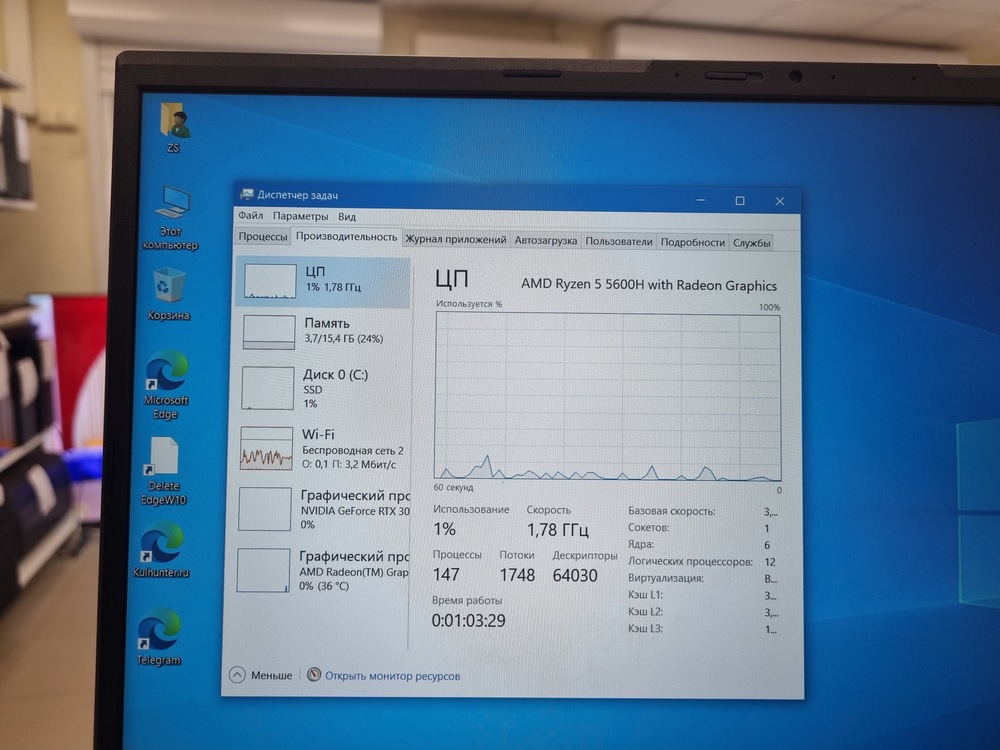Click the Логических процессоров label
Screen dimensions: 1000x750
click(x=690, y=561)
